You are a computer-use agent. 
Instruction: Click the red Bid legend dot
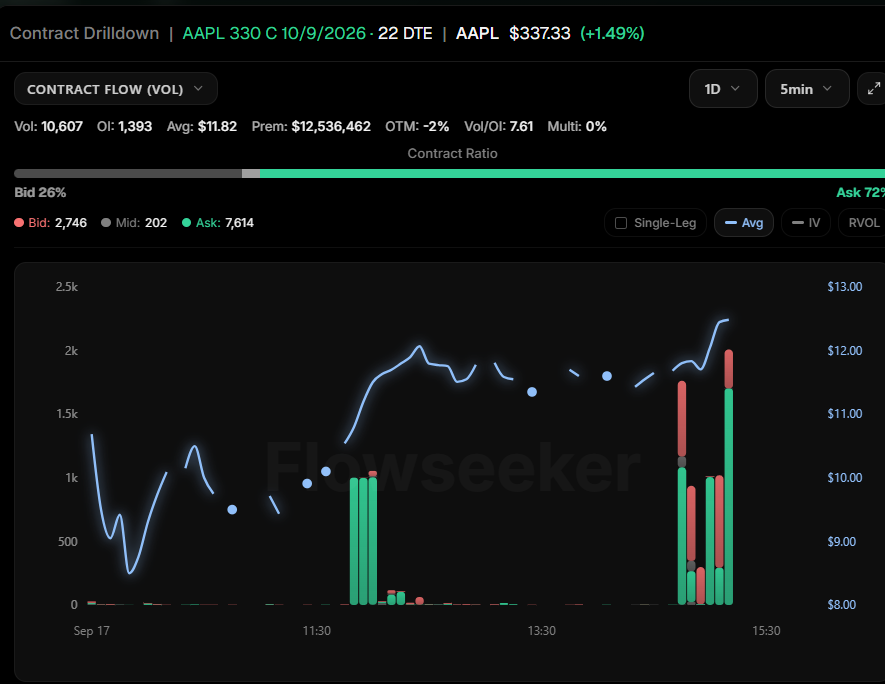point(19,223)
